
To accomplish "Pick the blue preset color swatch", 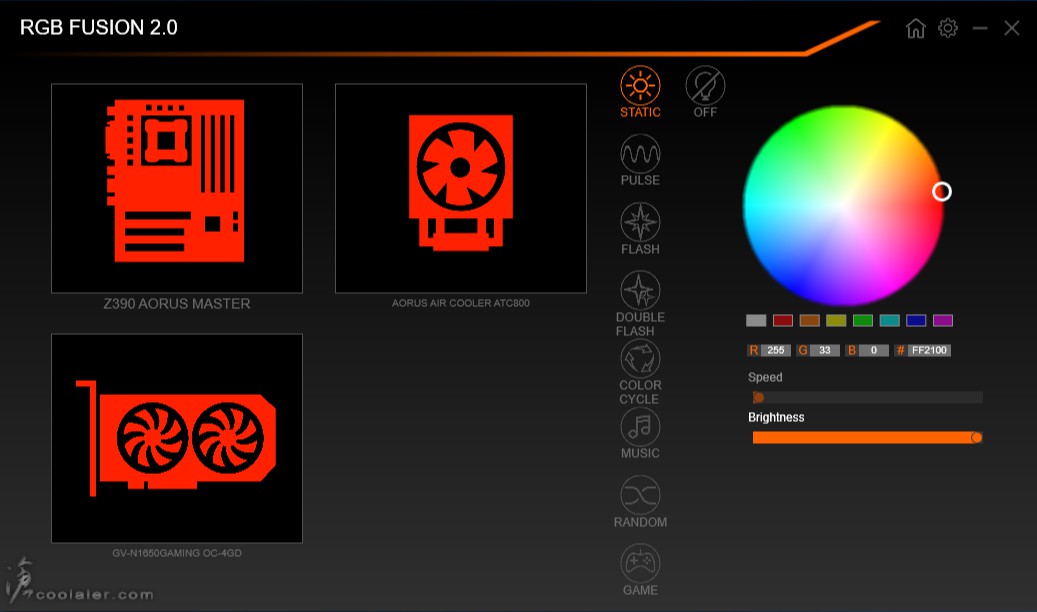I will click(916, 320).
